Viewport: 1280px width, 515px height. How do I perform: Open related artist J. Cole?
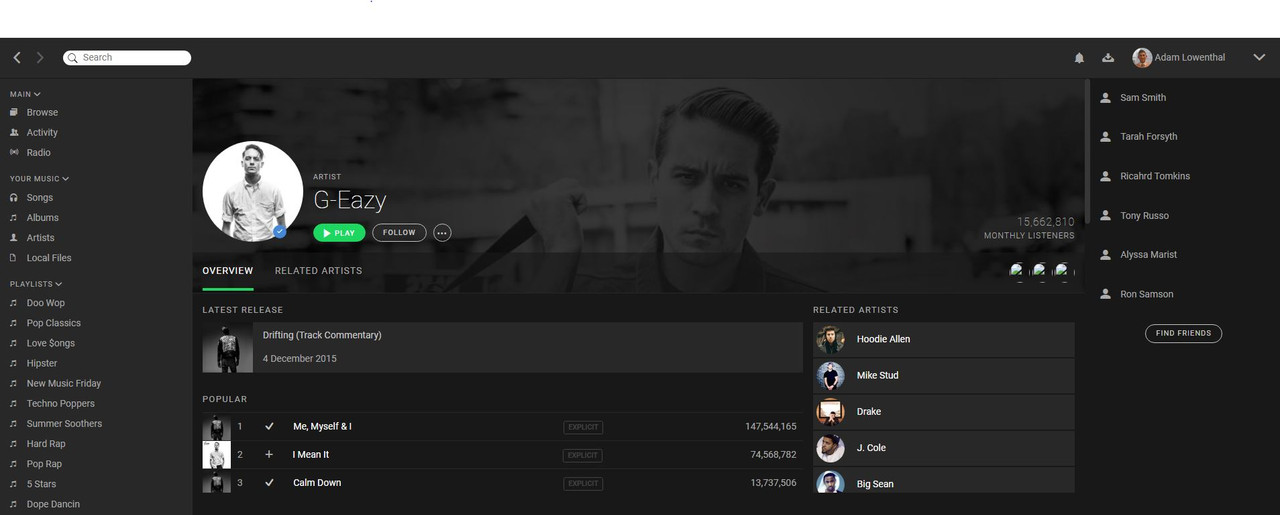tap(944, 448)
